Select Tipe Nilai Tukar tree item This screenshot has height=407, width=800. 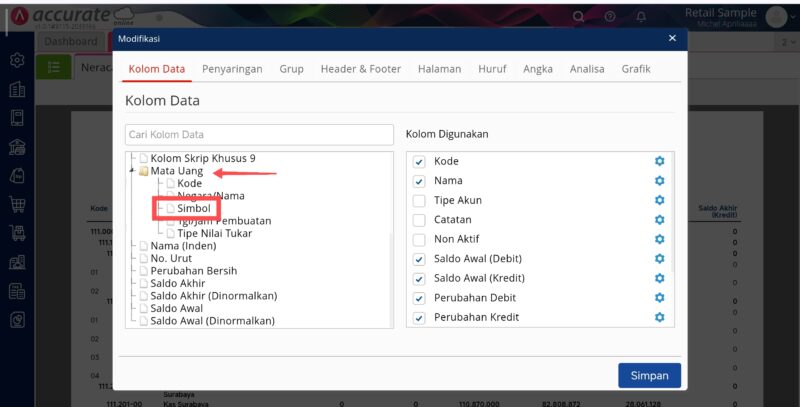(x=214, y=233)
